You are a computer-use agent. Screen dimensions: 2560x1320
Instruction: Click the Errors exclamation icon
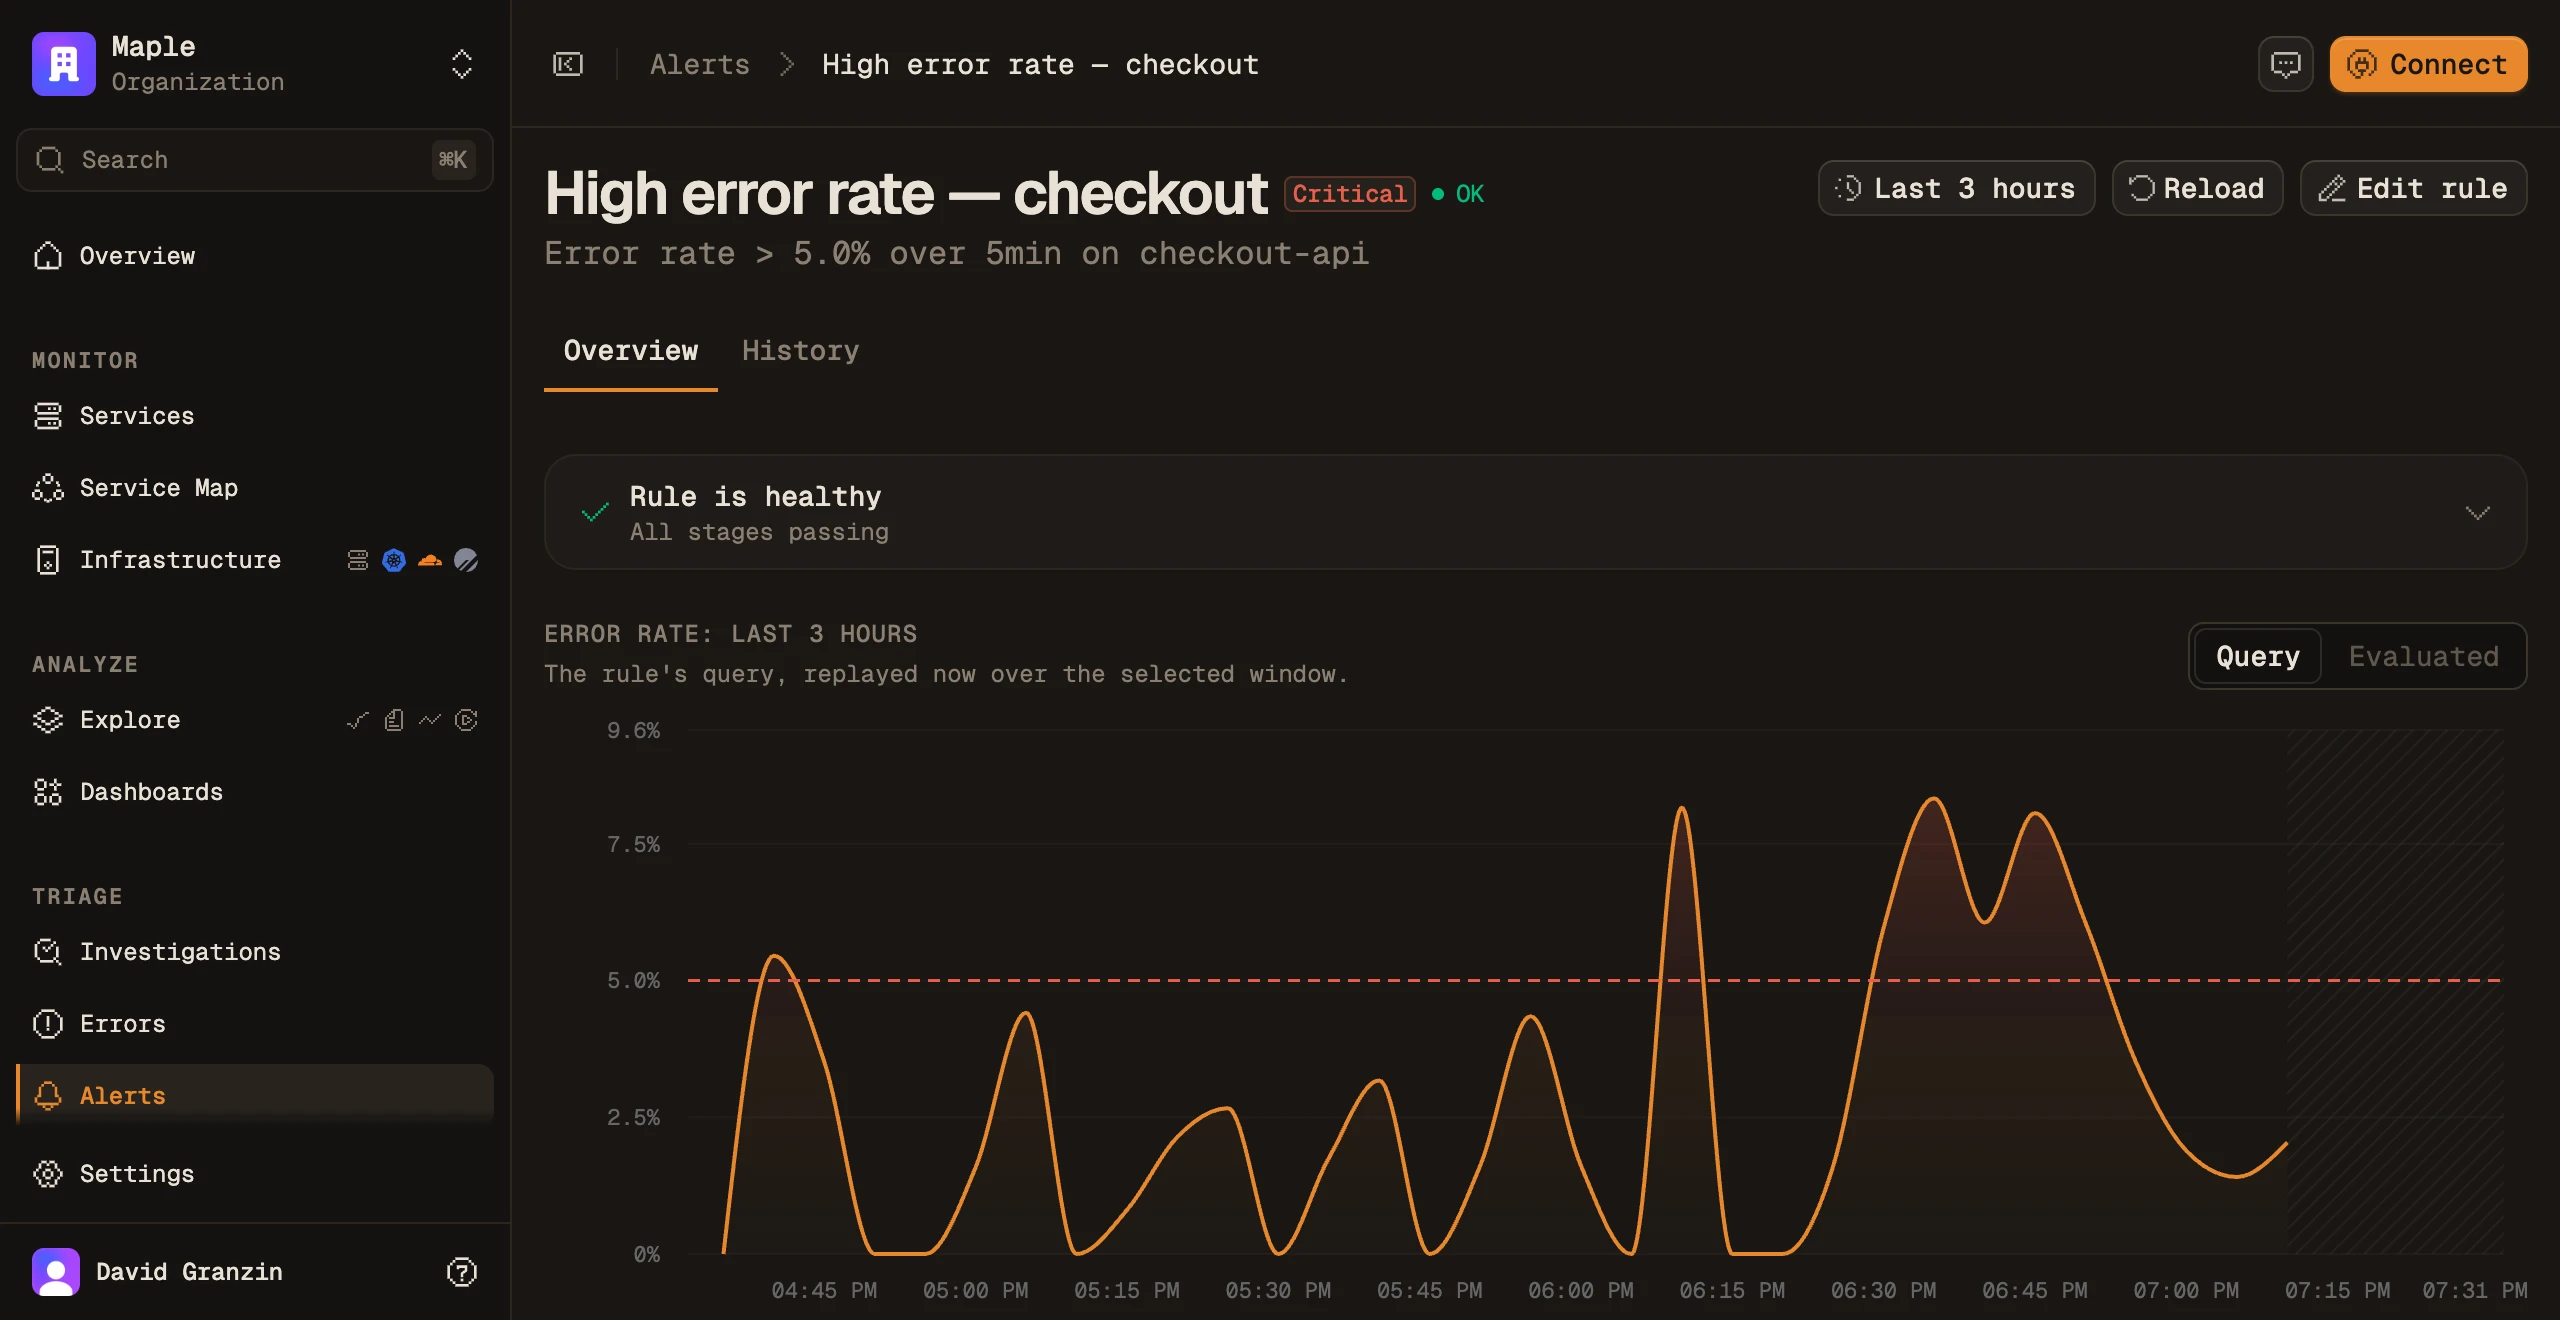coord(47,1024)
